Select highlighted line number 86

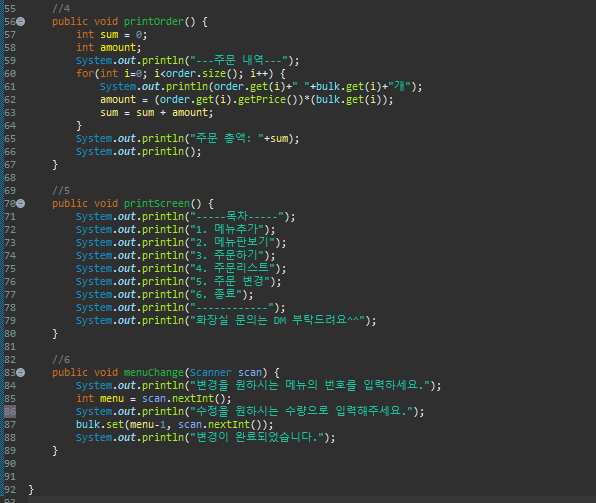10,411
